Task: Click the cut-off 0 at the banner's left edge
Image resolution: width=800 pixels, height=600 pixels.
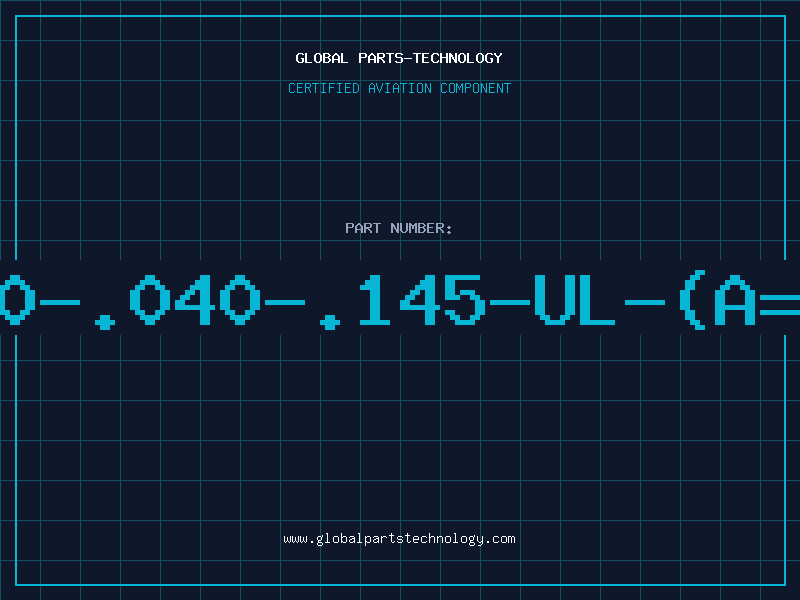Action: pos(17,299)
